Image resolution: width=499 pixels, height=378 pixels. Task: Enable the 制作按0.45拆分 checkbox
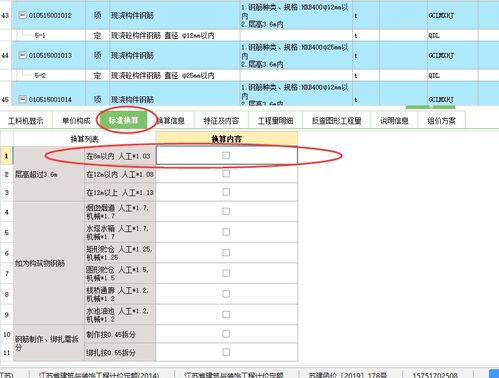226,334
